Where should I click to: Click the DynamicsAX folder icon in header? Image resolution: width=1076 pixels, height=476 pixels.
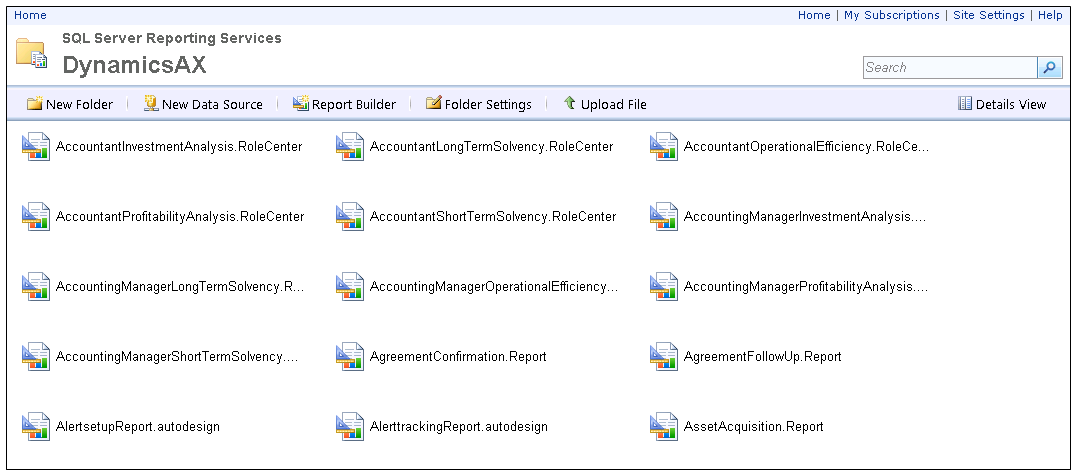pyautogui.click(x=32, y=53)
